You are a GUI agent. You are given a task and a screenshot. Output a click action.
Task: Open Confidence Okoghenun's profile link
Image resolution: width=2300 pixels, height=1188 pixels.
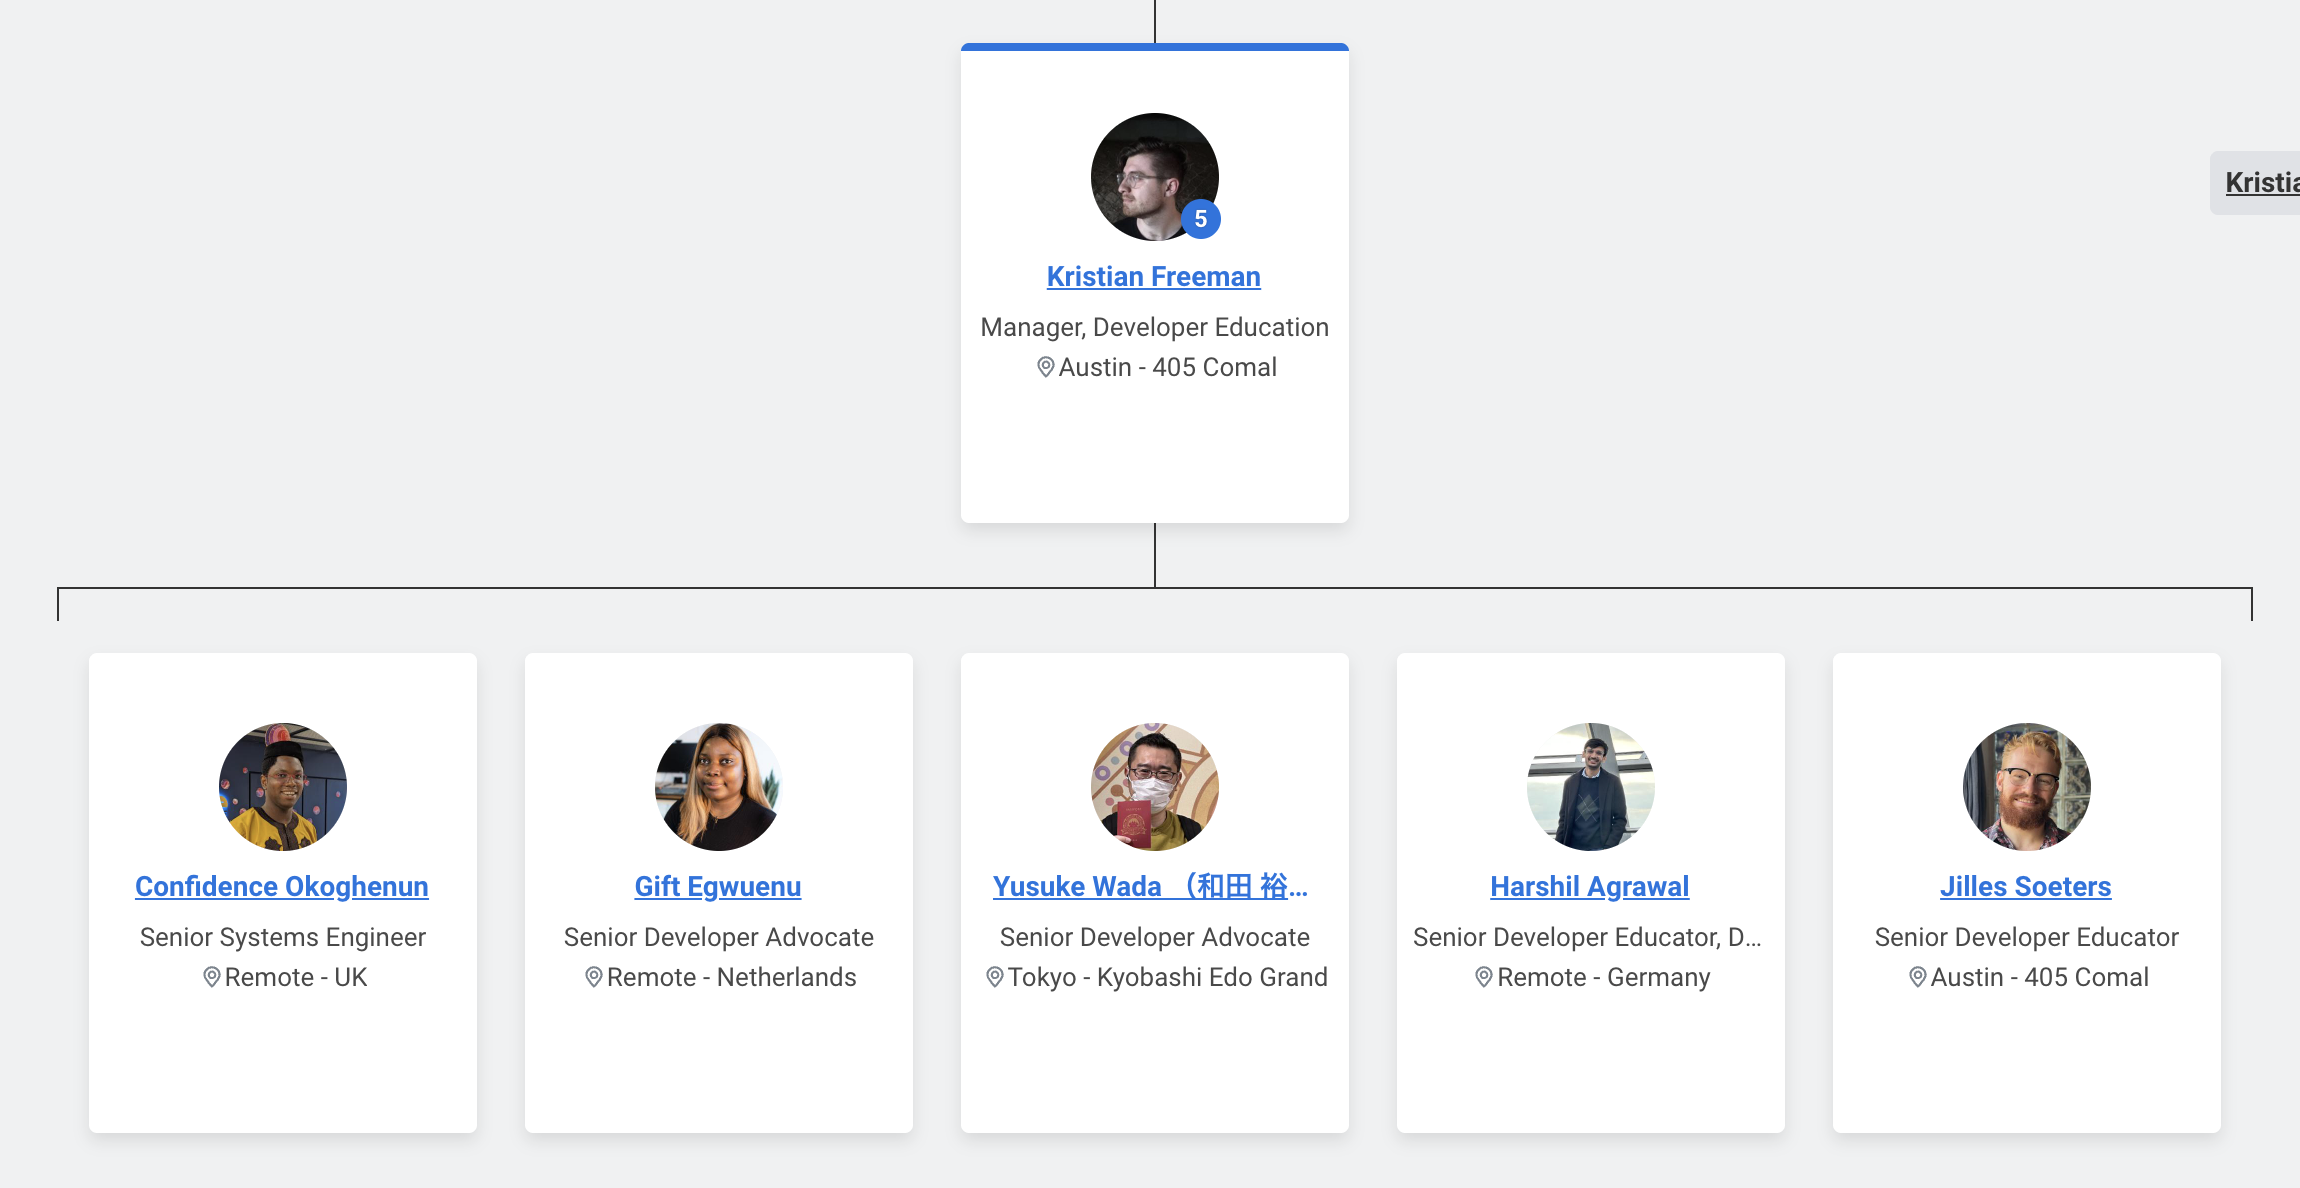click(282, 887)
